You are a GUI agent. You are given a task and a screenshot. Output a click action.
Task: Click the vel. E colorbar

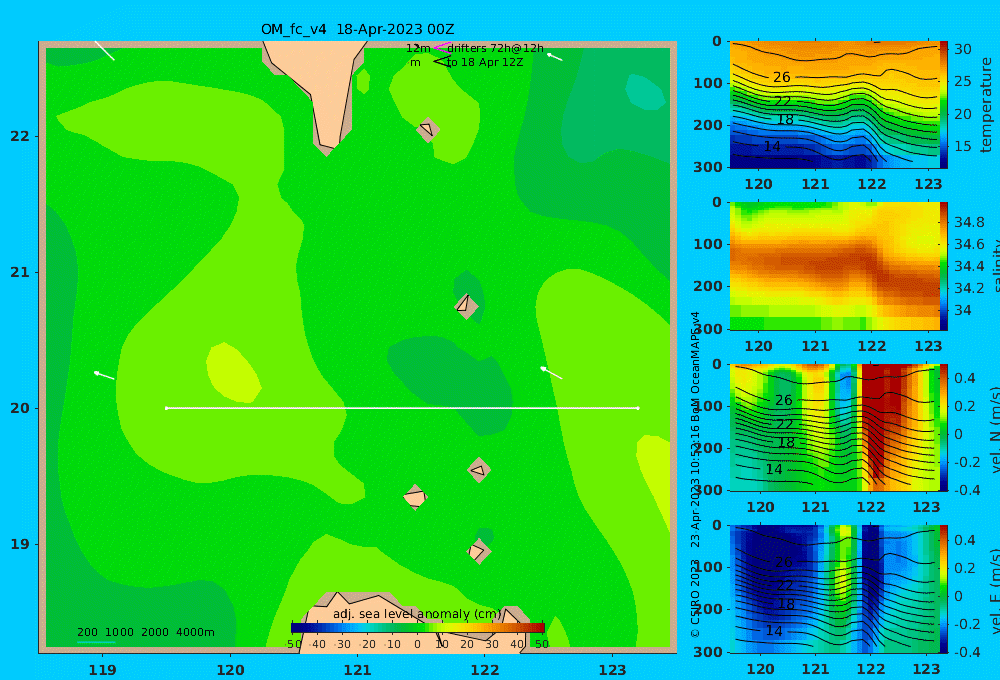click(x=943, y=589)
